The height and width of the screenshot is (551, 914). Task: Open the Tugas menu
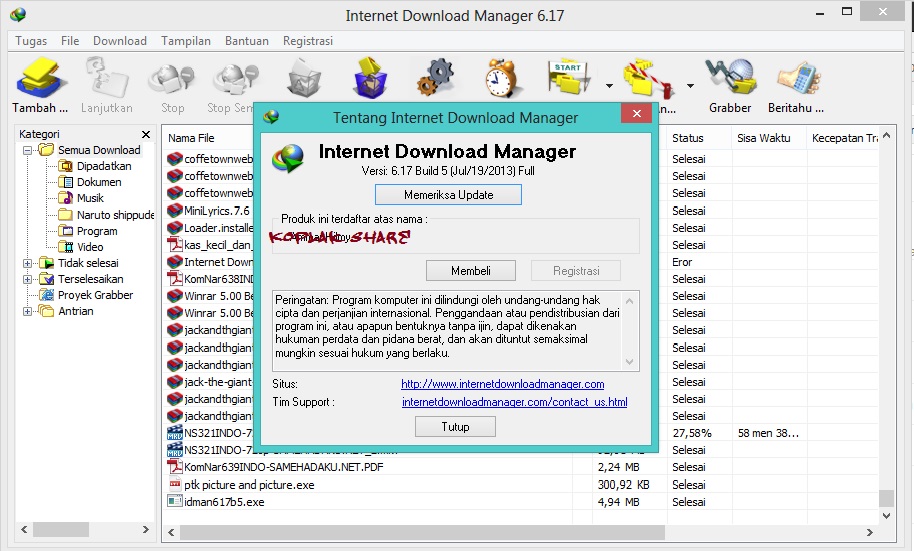(31, 41)
